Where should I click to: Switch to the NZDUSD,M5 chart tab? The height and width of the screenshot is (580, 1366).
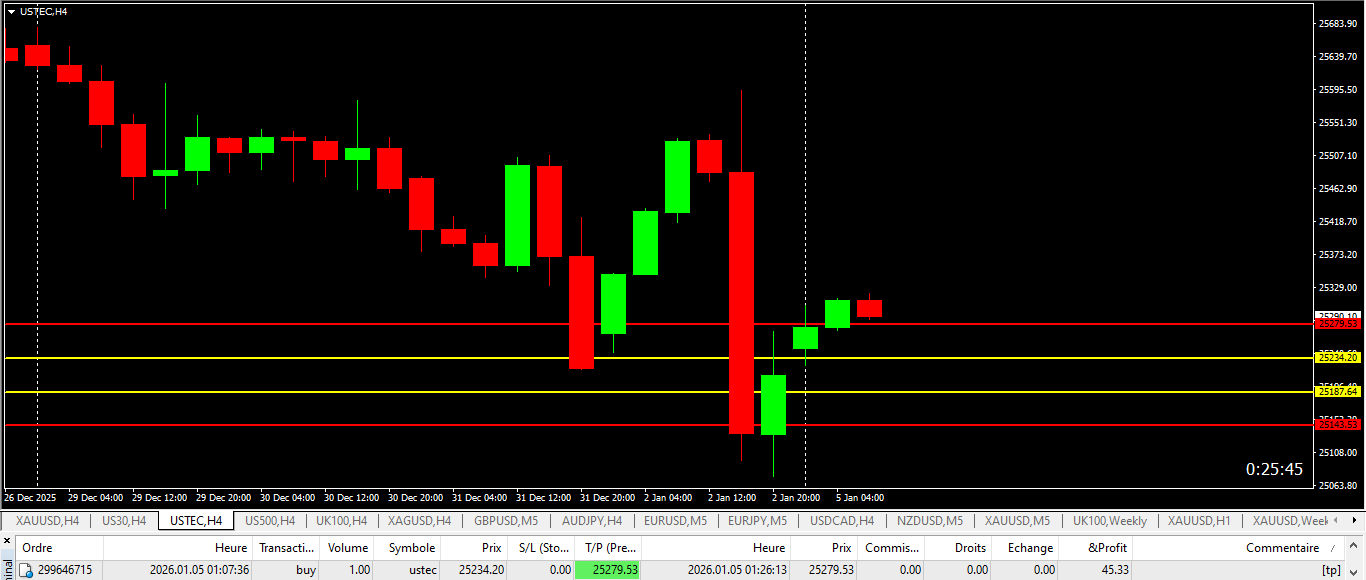pyautogui.click(x=930, y=520)
